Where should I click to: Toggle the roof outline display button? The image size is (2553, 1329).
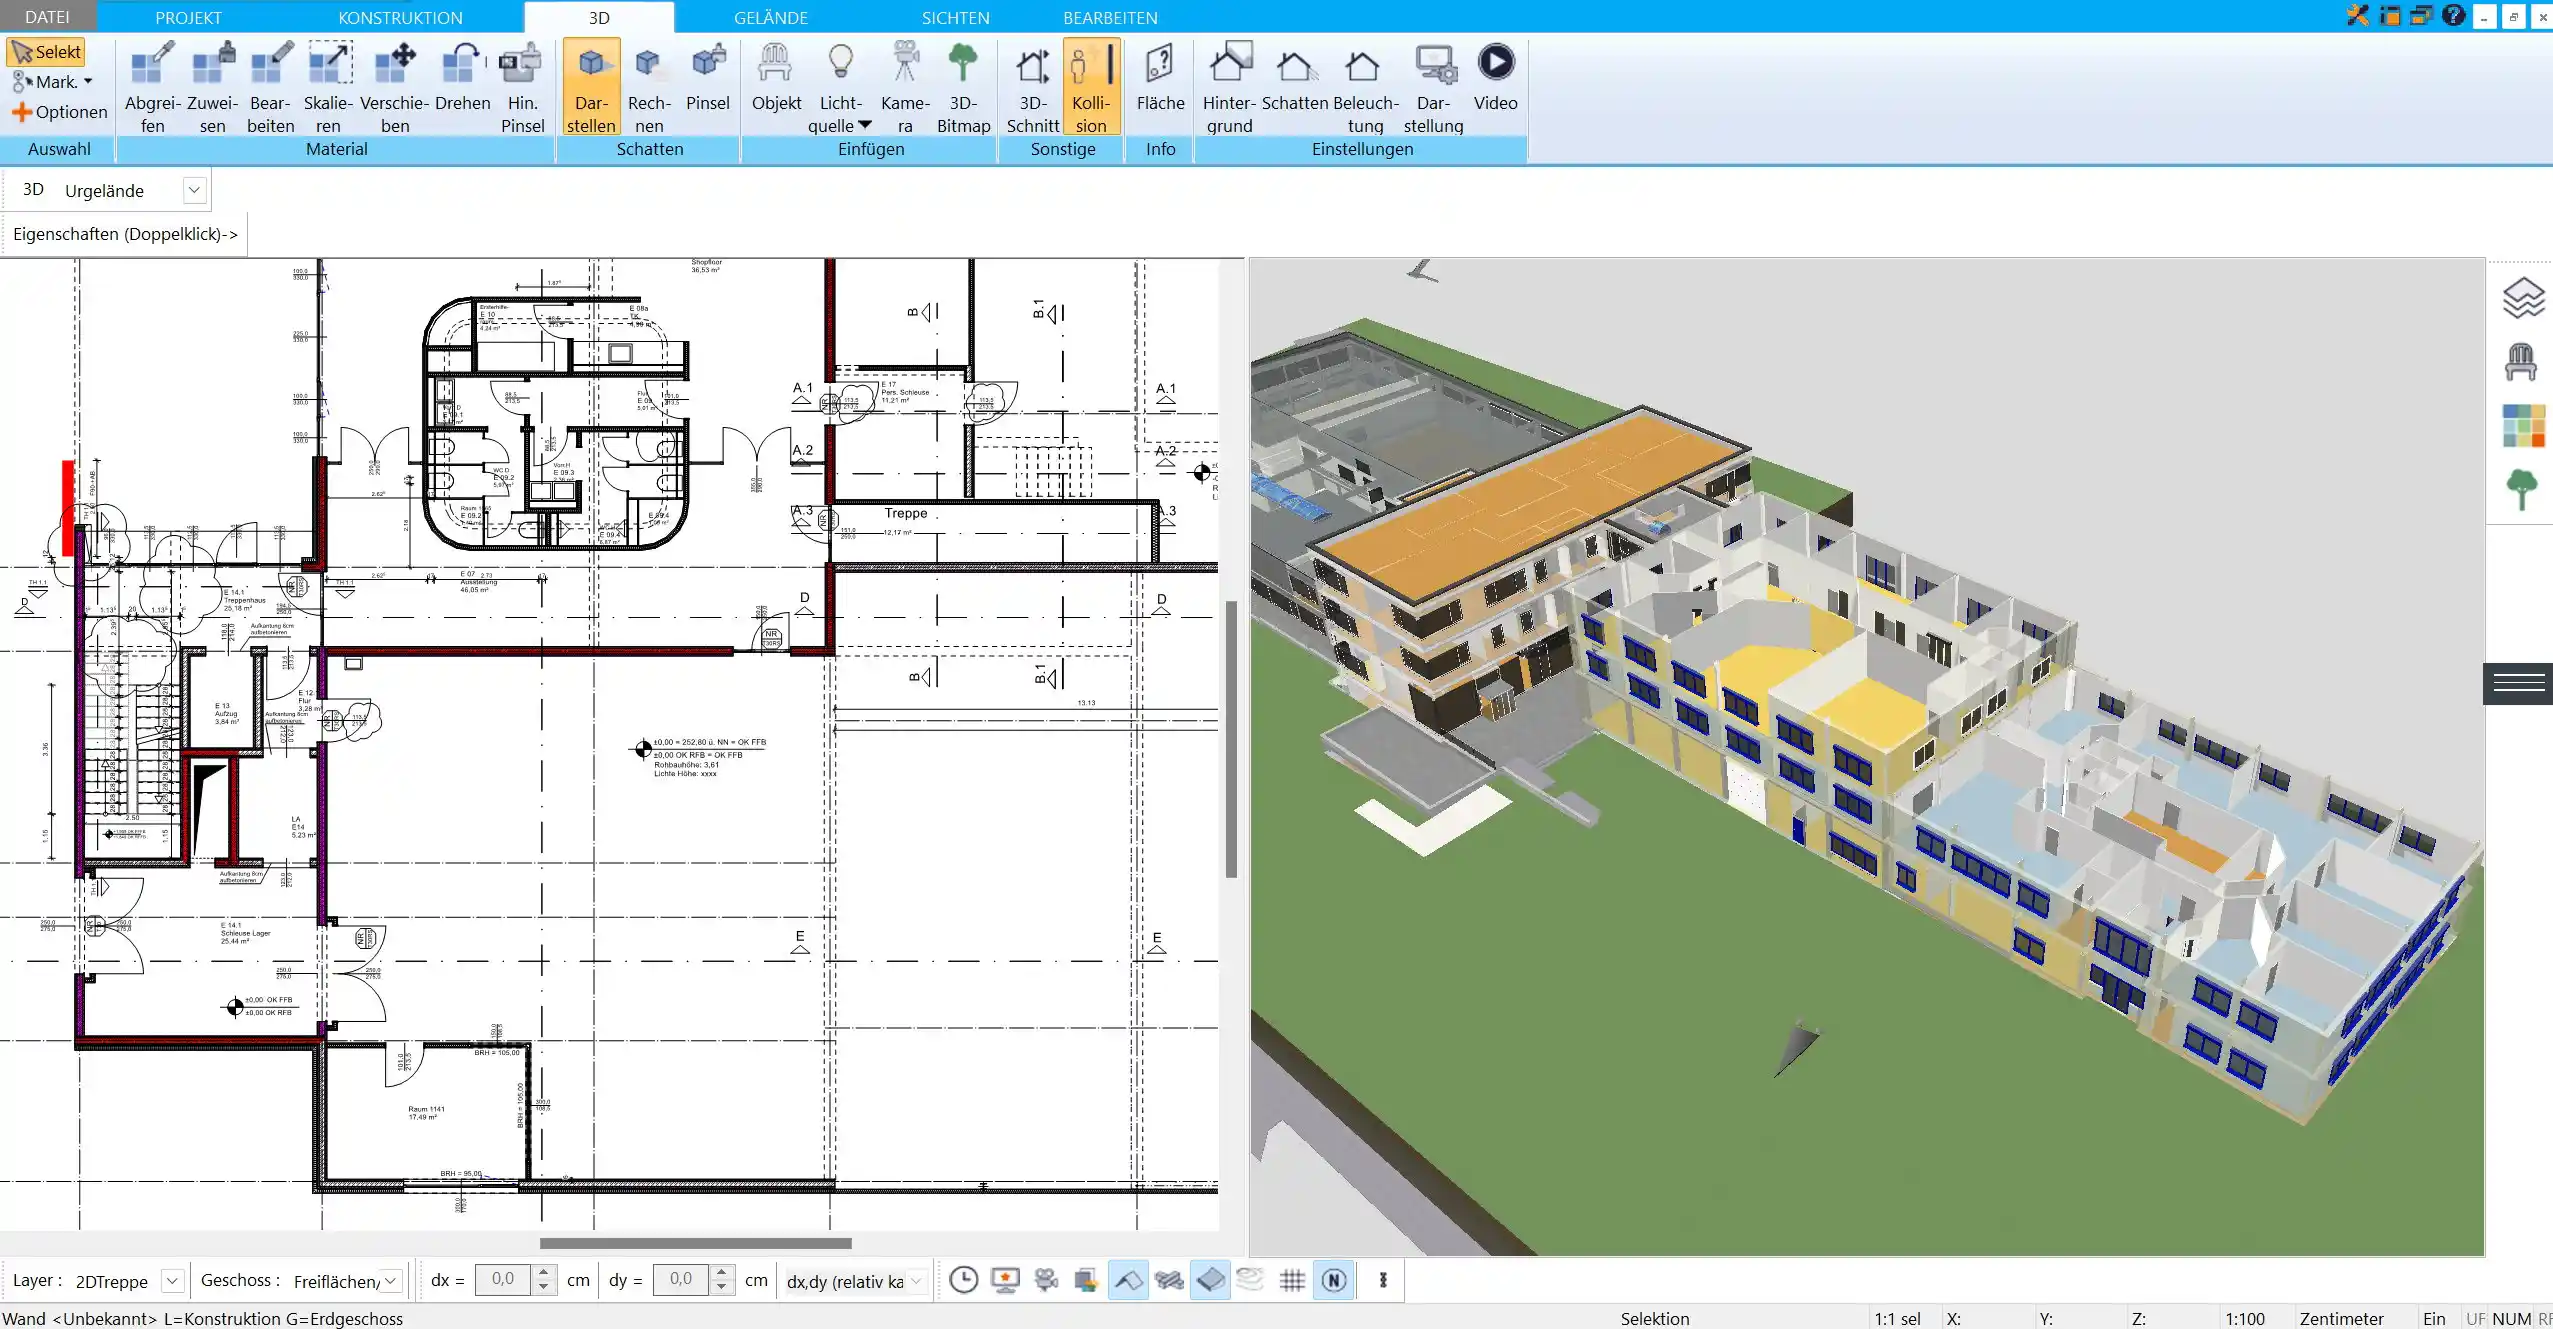point(1128,1280)
